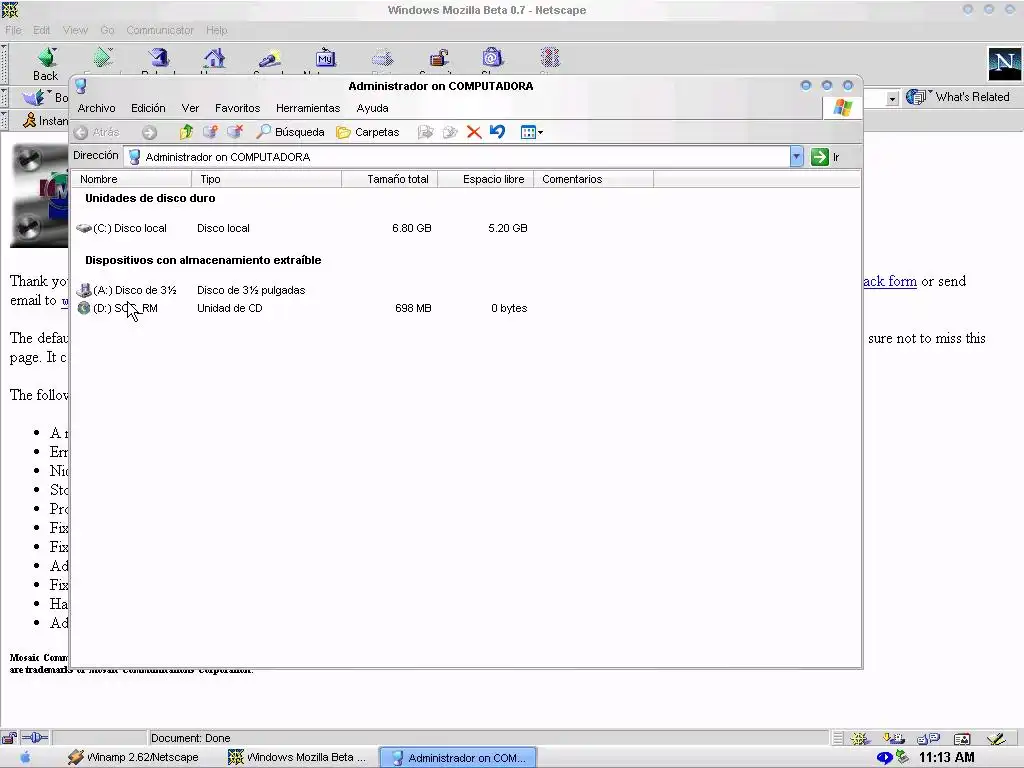Open the Dirección address bar dropdown
Viewport: 1024px width, 768px height.
tap(796, 157)
